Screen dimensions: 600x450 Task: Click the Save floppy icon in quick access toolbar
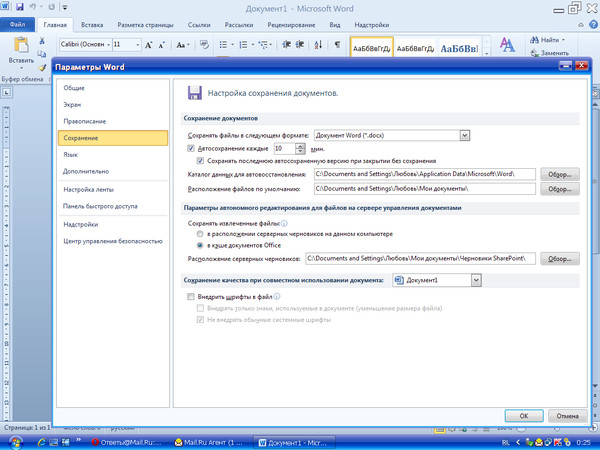20,7
